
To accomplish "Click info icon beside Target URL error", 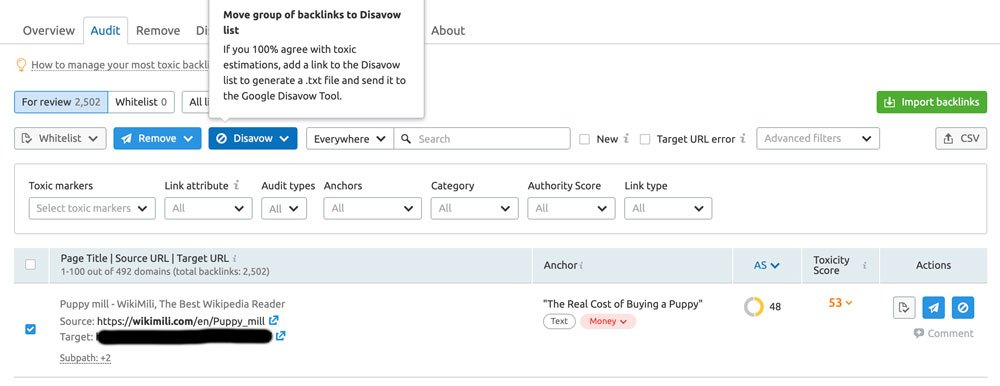I will (x=743, y=138).
